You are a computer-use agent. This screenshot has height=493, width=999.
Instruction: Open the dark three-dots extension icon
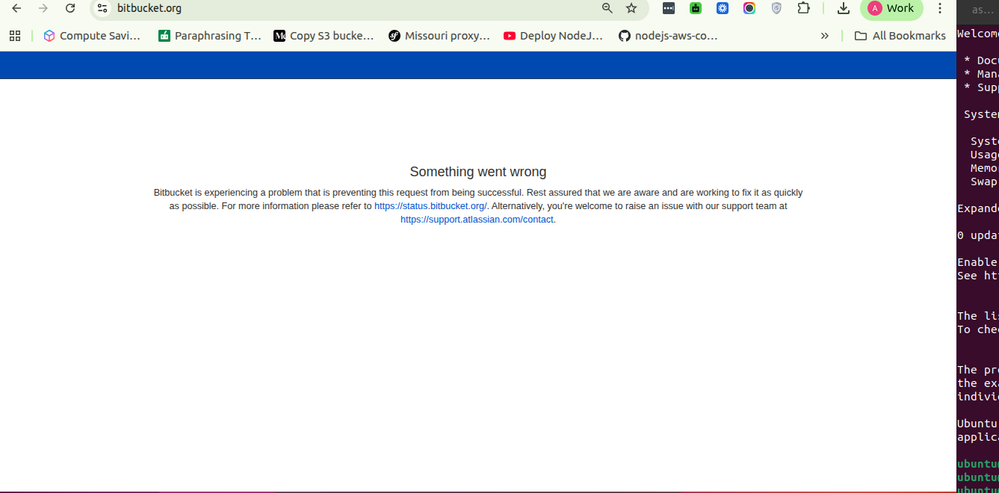click(668, 8)
